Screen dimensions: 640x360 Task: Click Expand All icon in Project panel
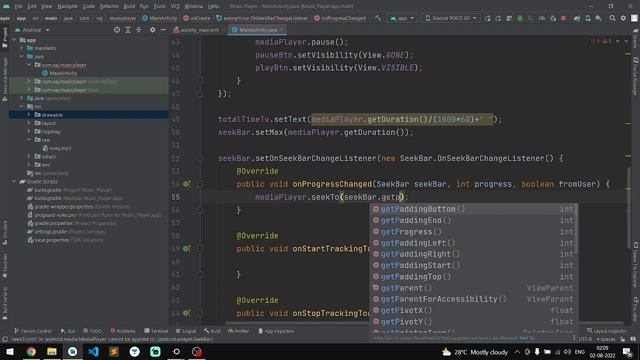pyautogui.click(x=128, y=30)
